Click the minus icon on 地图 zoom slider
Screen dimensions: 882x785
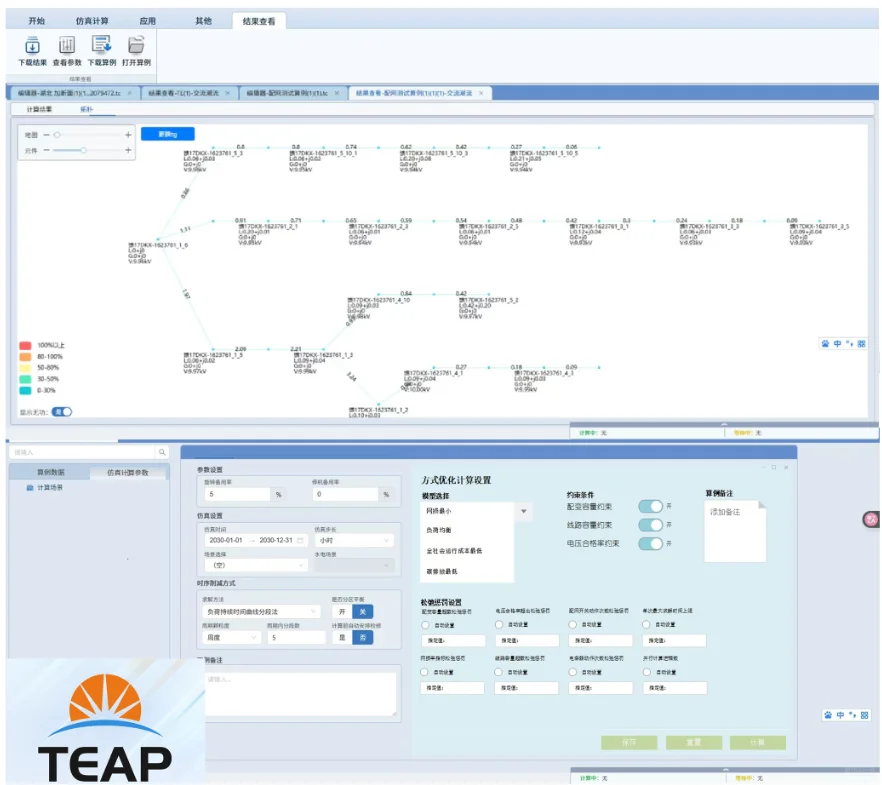(47, 135)
